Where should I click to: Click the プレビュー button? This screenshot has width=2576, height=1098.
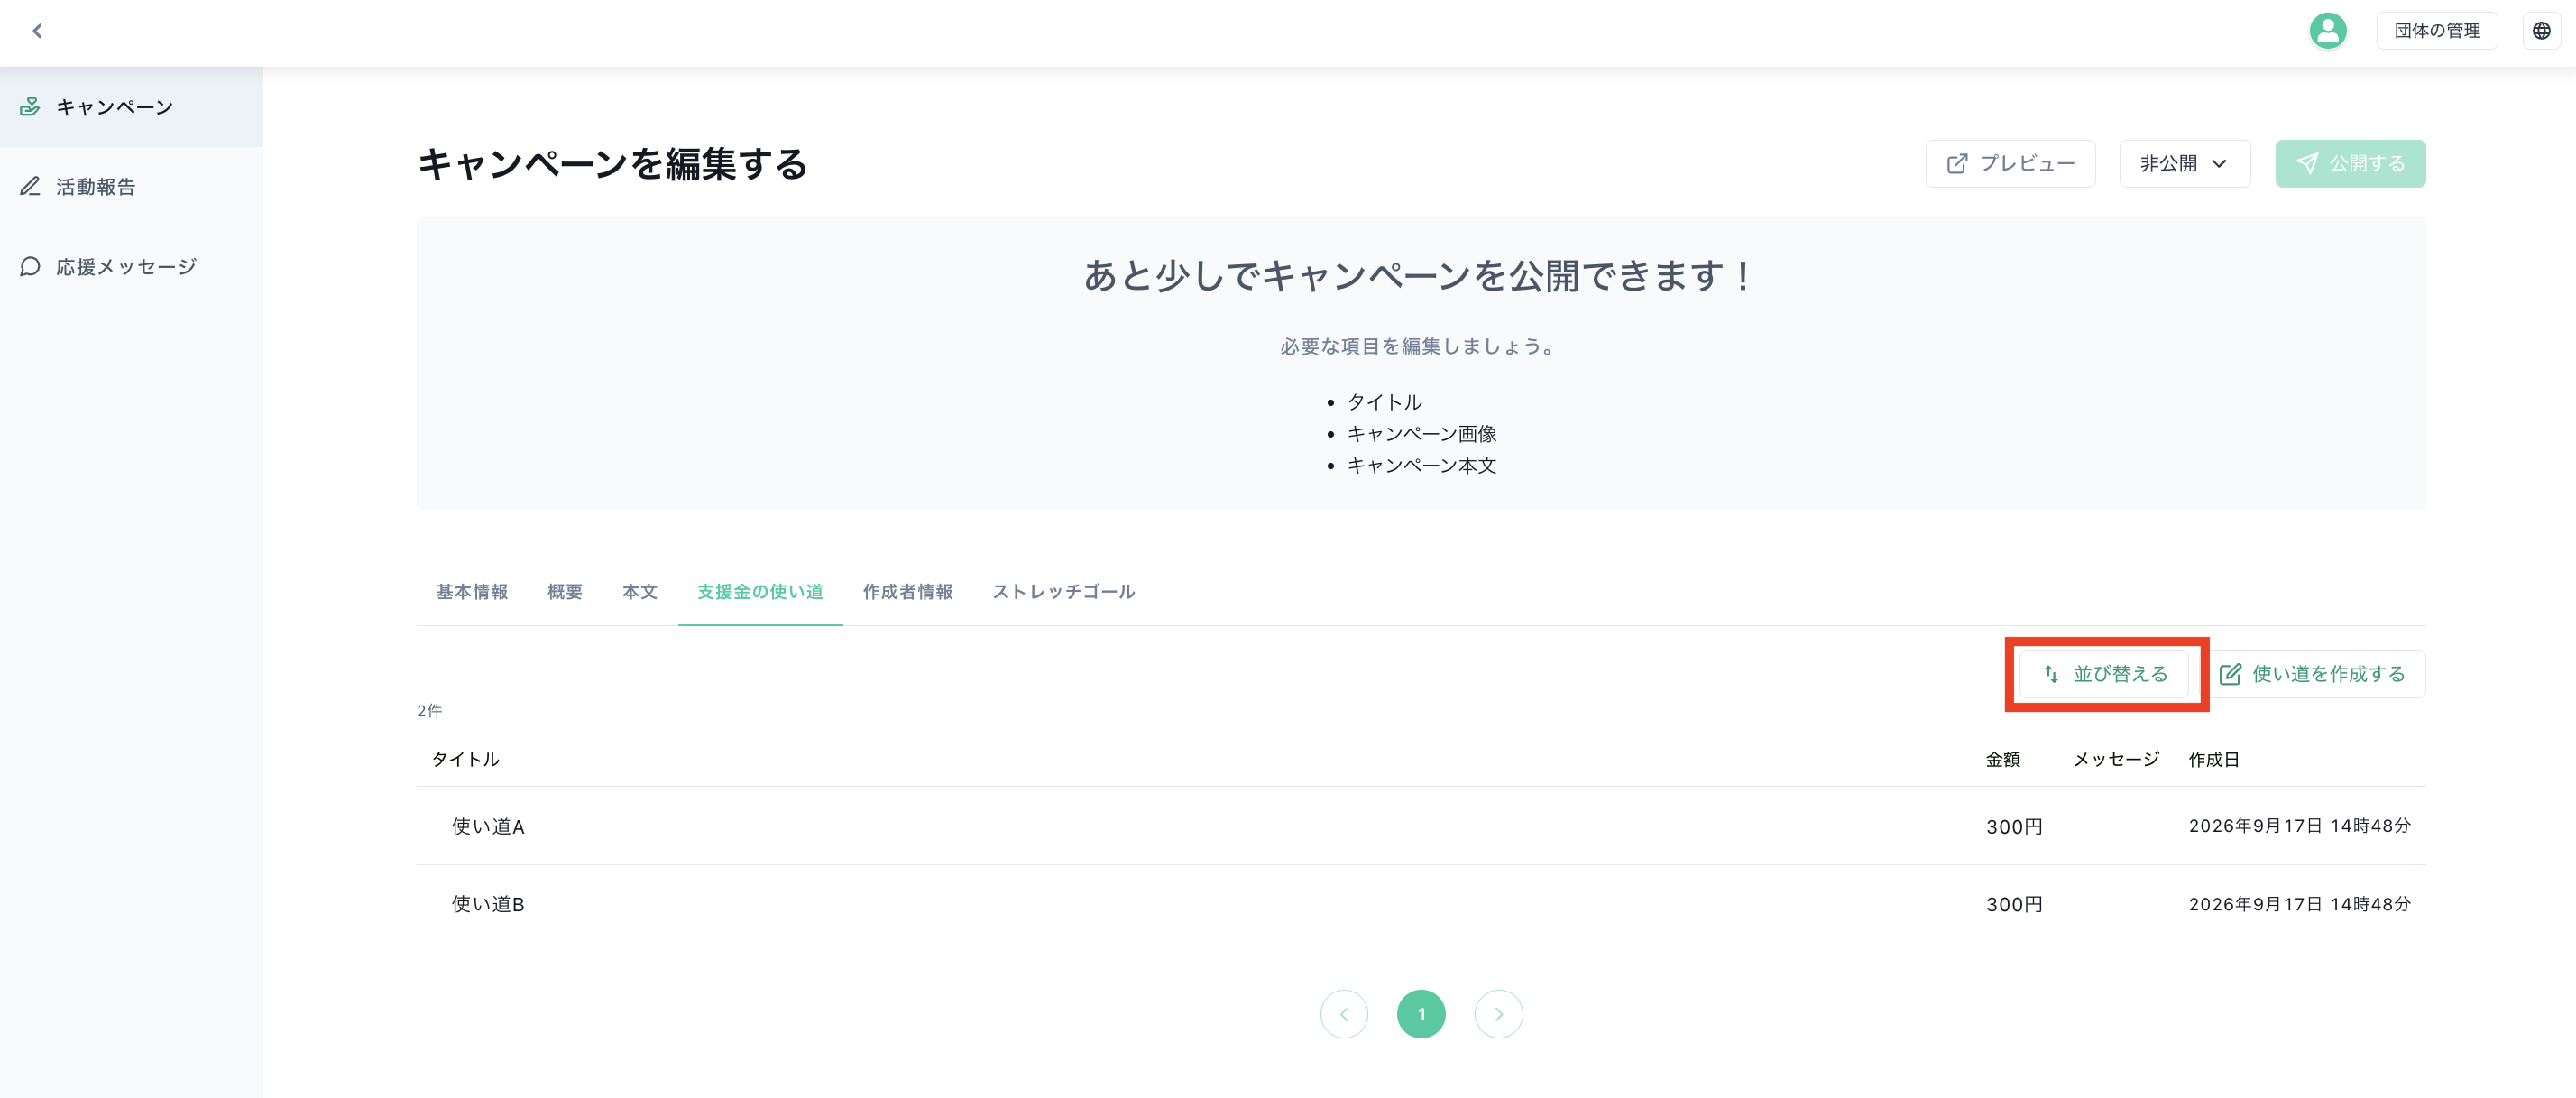point(2010,164)
